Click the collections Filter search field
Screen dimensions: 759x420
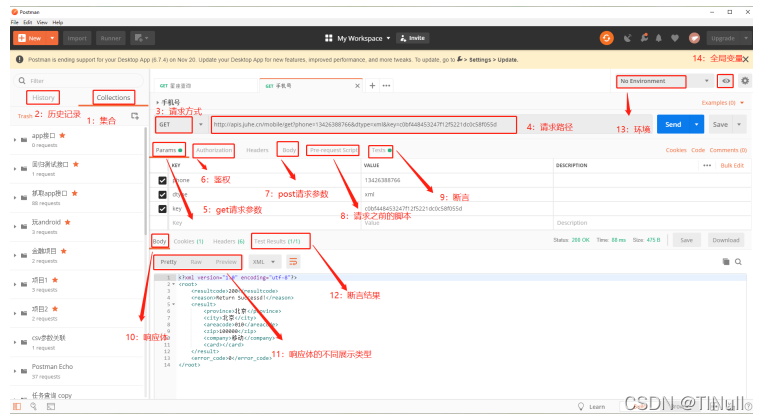[x=79, y=81]
